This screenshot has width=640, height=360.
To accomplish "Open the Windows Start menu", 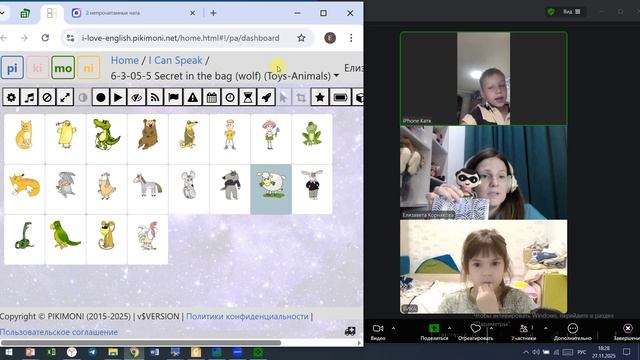I will click(9, 352).
